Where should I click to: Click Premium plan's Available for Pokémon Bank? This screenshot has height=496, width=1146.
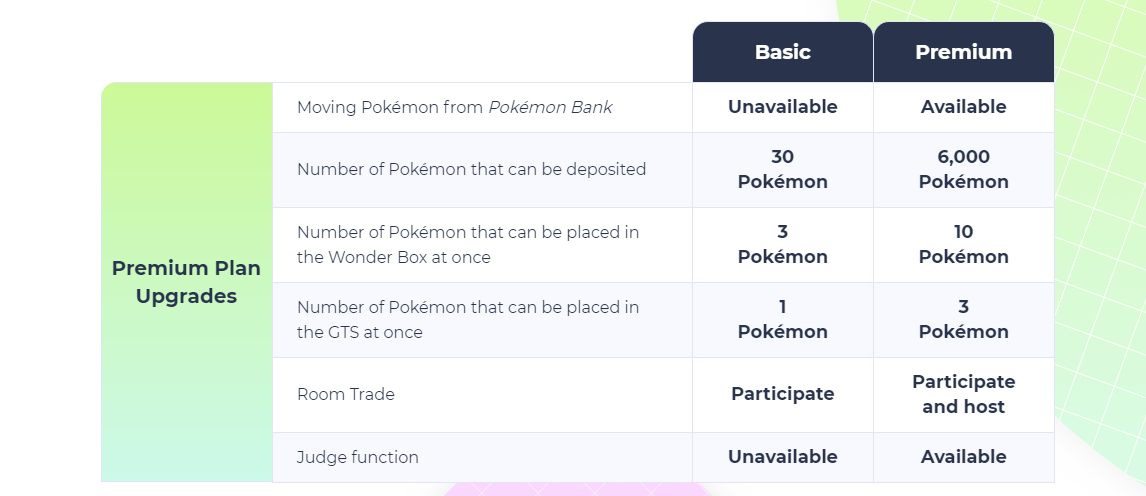(x=964, y=107)
